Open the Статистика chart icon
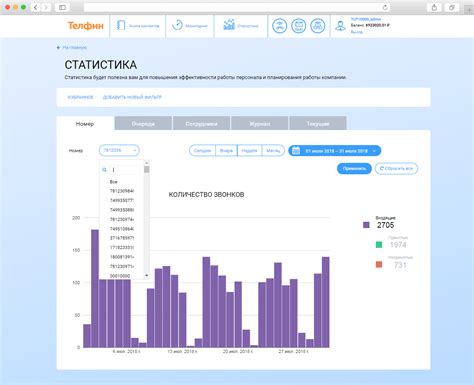474x385 pixels. [229, 25]
